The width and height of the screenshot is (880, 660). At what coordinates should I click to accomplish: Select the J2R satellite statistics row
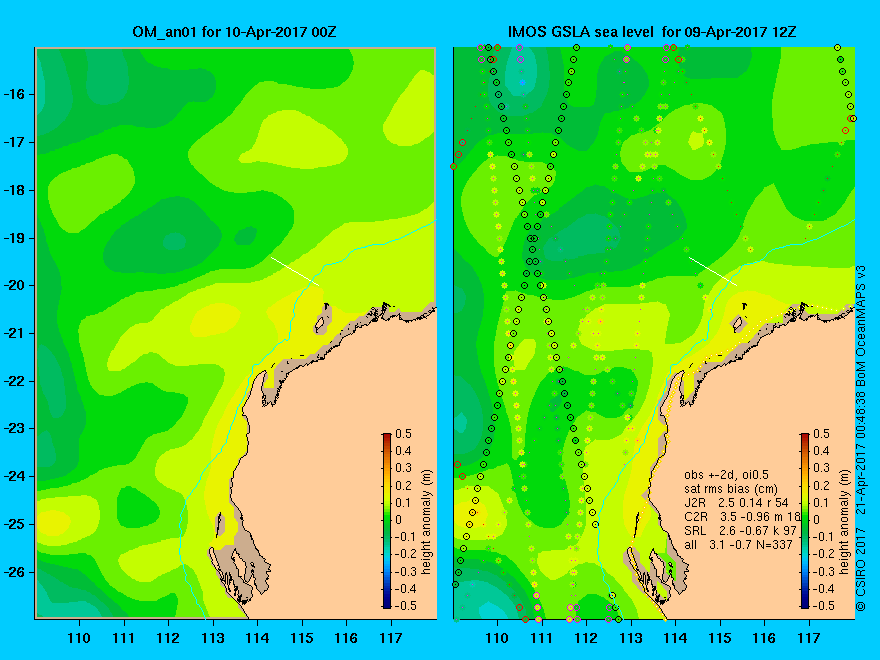click(x=736, y=503)
